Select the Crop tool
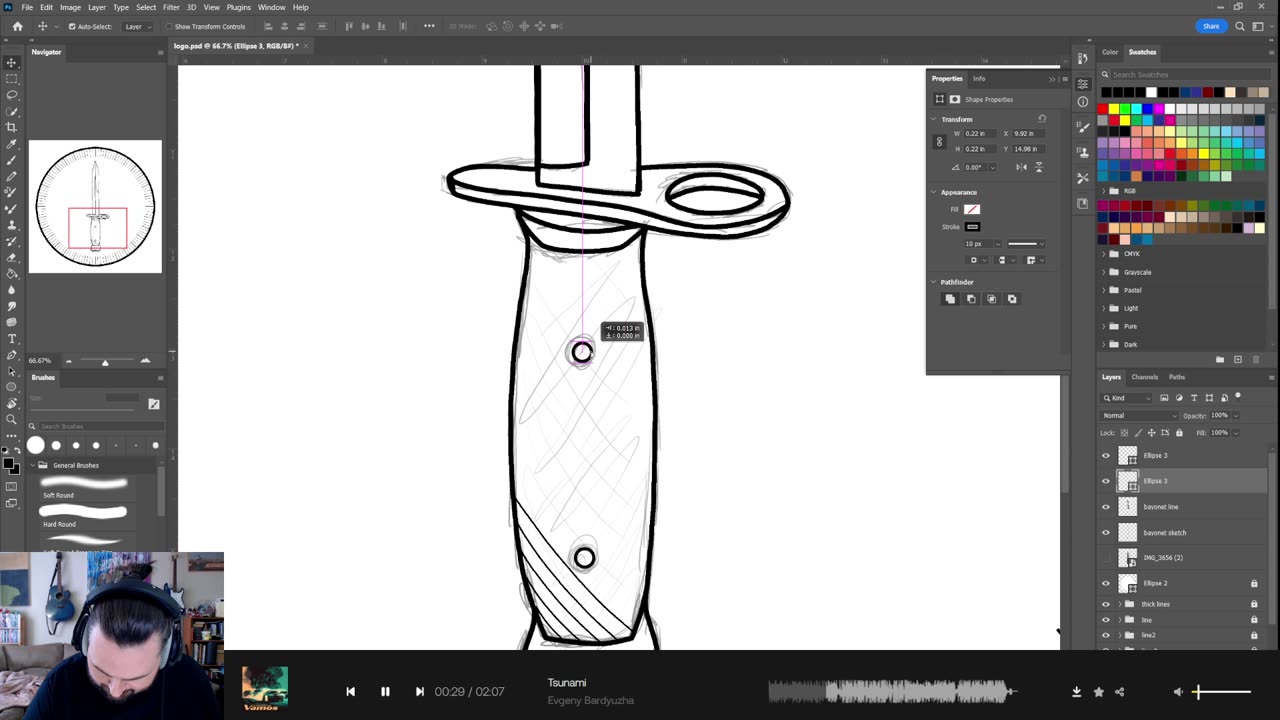Image resolution: width=1280 pixels, height=720 pixels. 12,127
